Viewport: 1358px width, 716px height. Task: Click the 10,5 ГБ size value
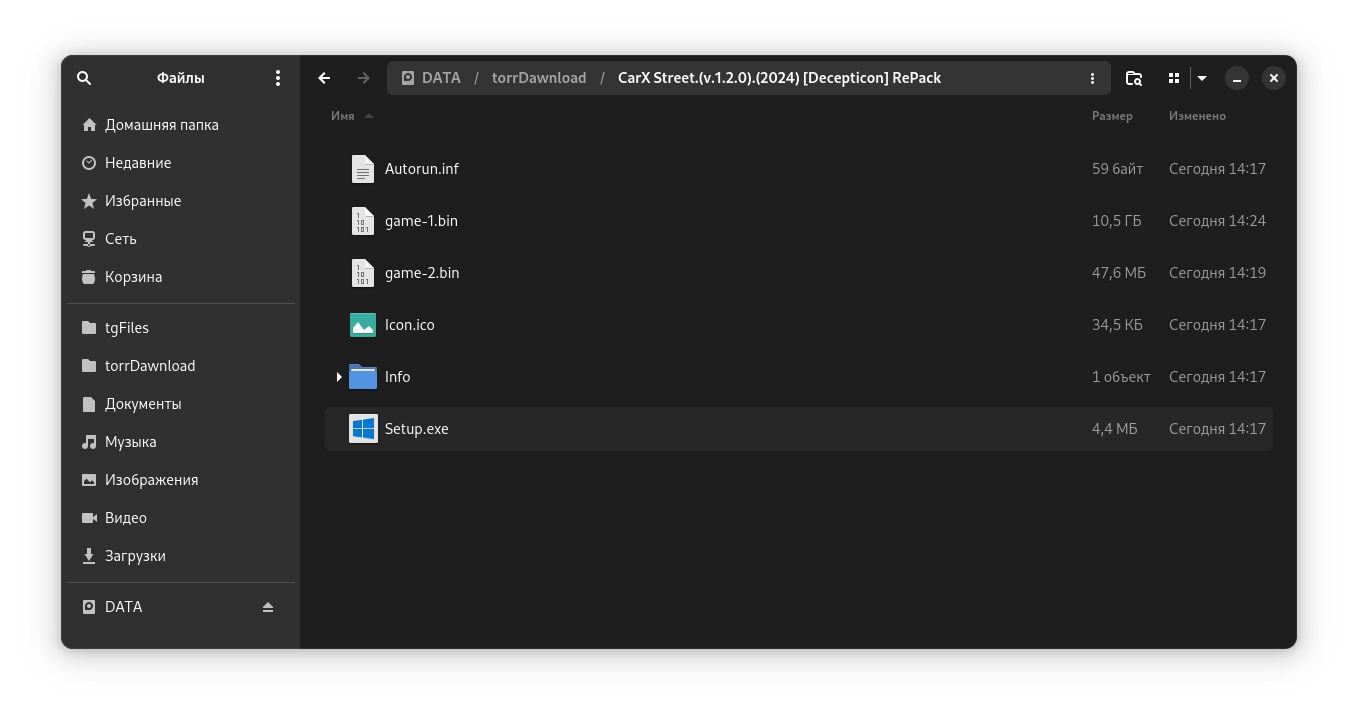pos(1116,221)
